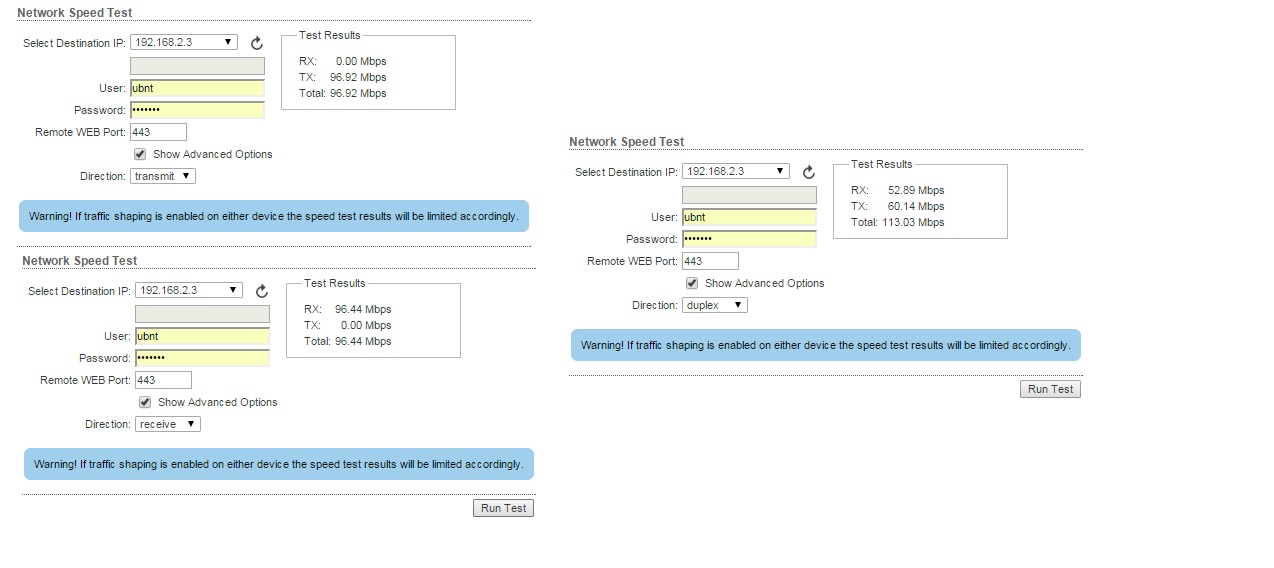
Task: Click refresh icon in the transmit test panel
Action: (256, 43)
